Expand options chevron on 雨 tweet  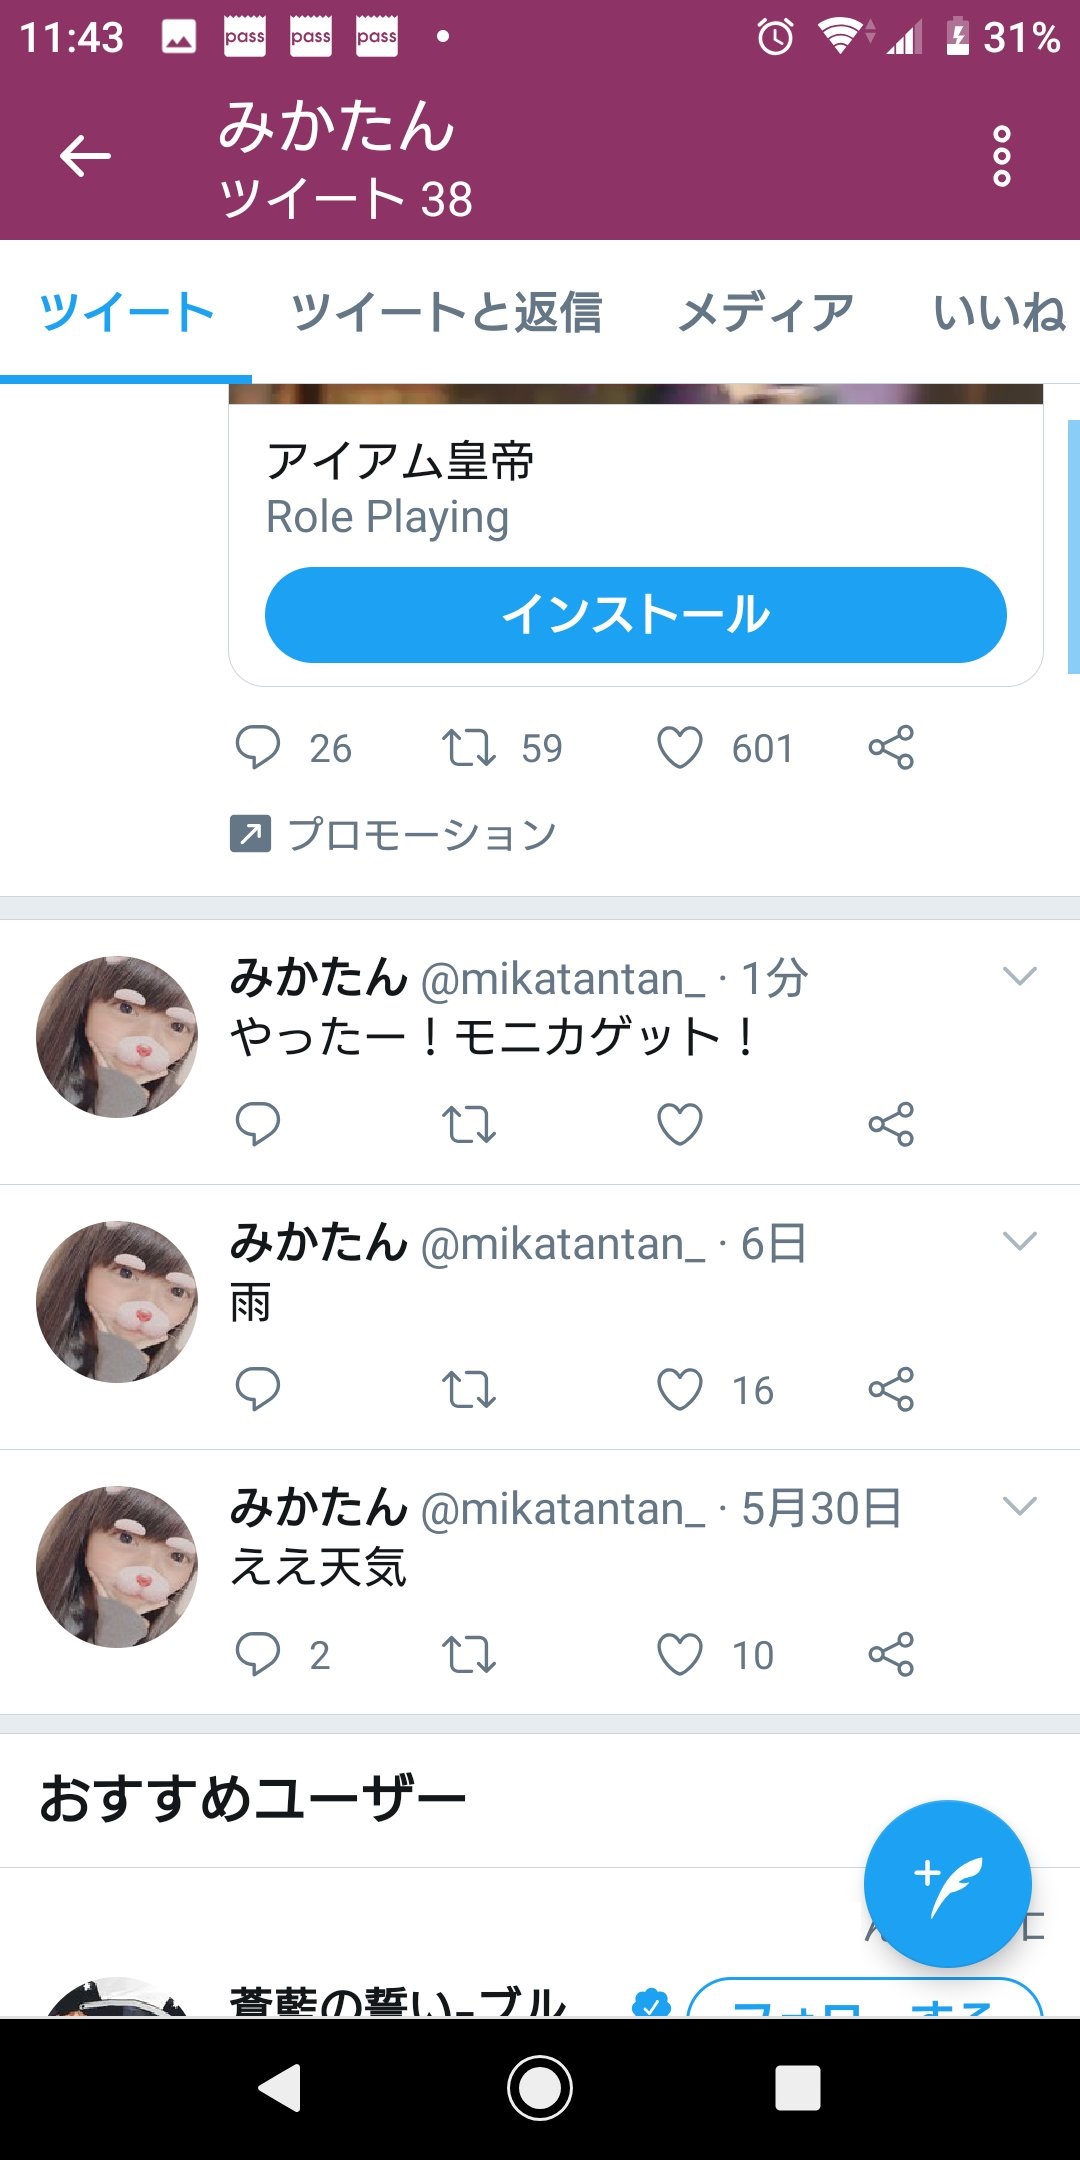point(1019,1241)
